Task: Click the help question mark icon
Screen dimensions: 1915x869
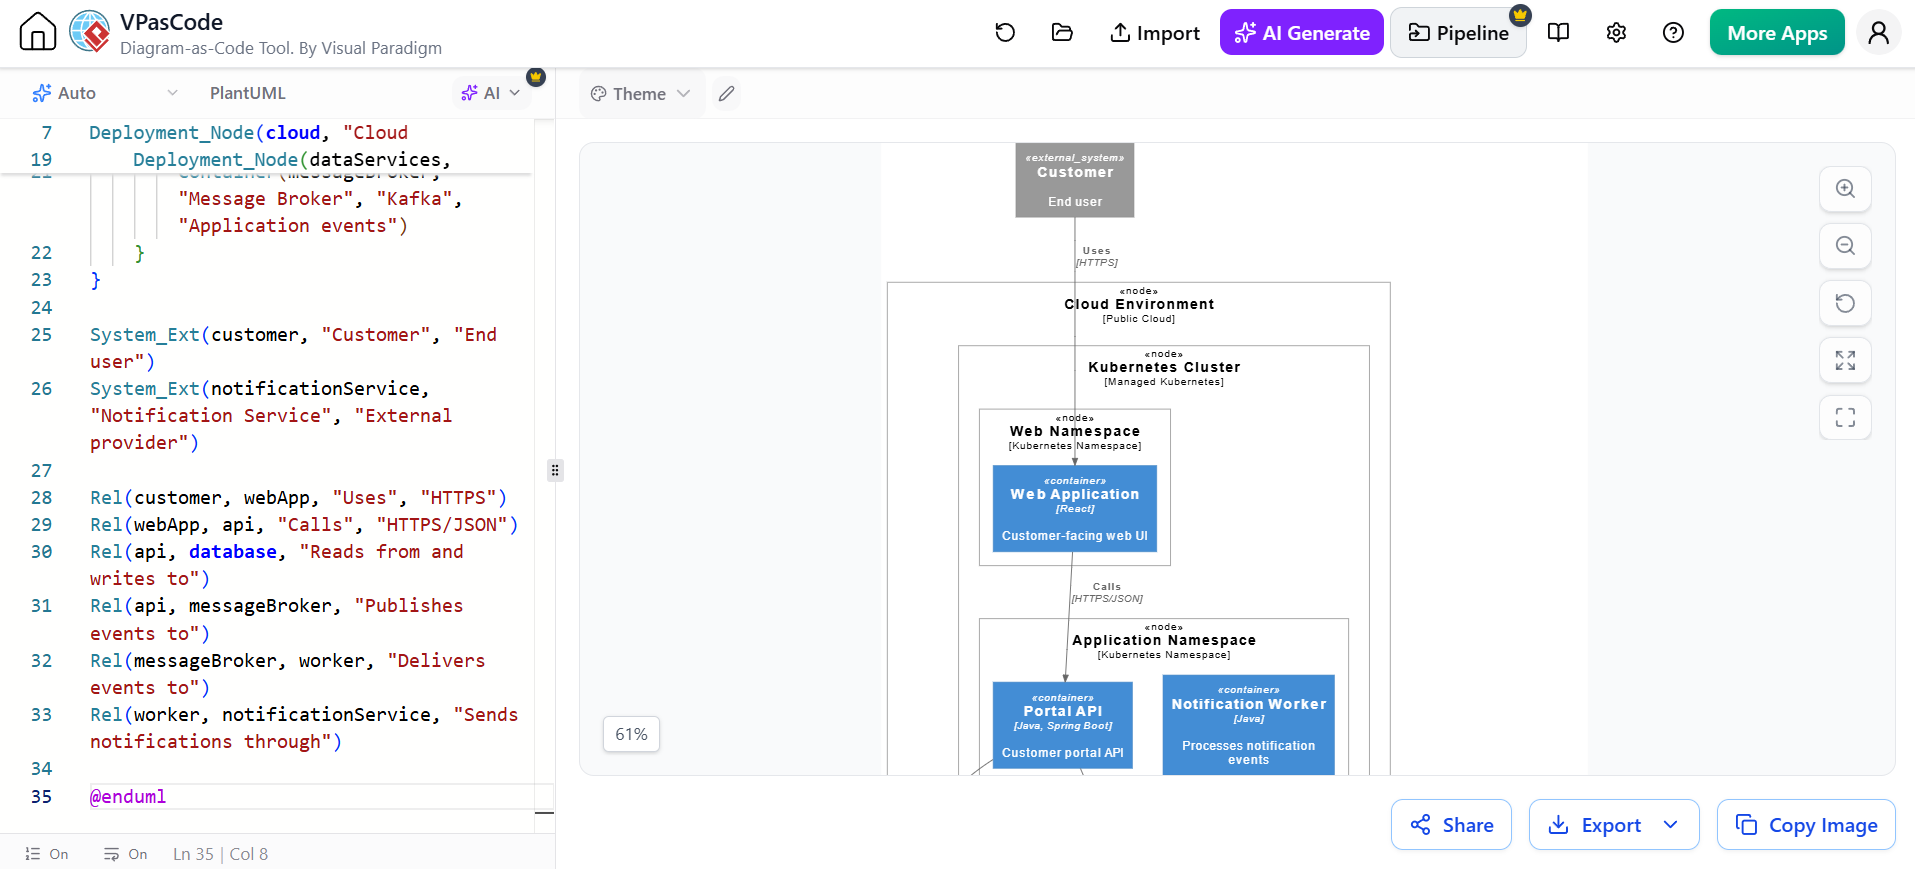Action: pyautogui.click(x=1673, y=33)
